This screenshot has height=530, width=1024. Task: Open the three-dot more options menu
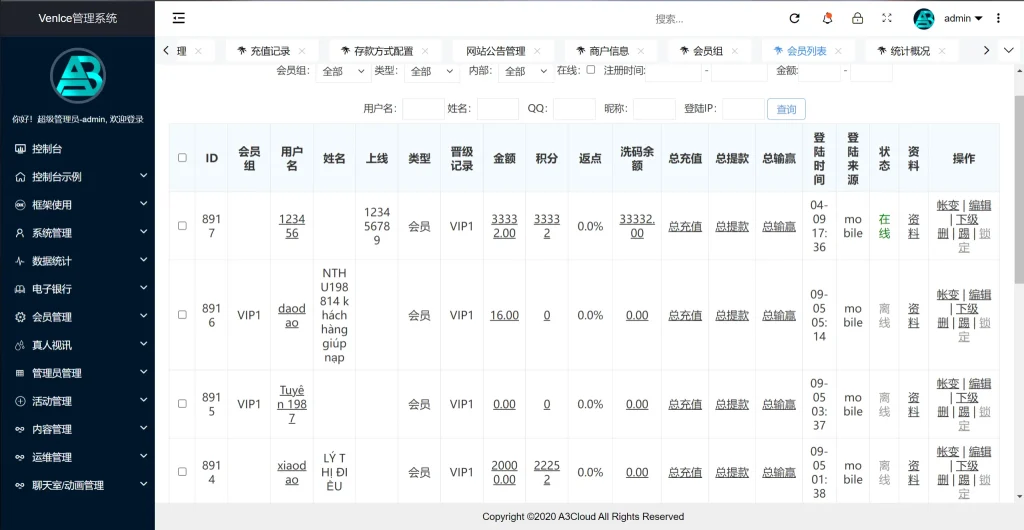(998, 18)
